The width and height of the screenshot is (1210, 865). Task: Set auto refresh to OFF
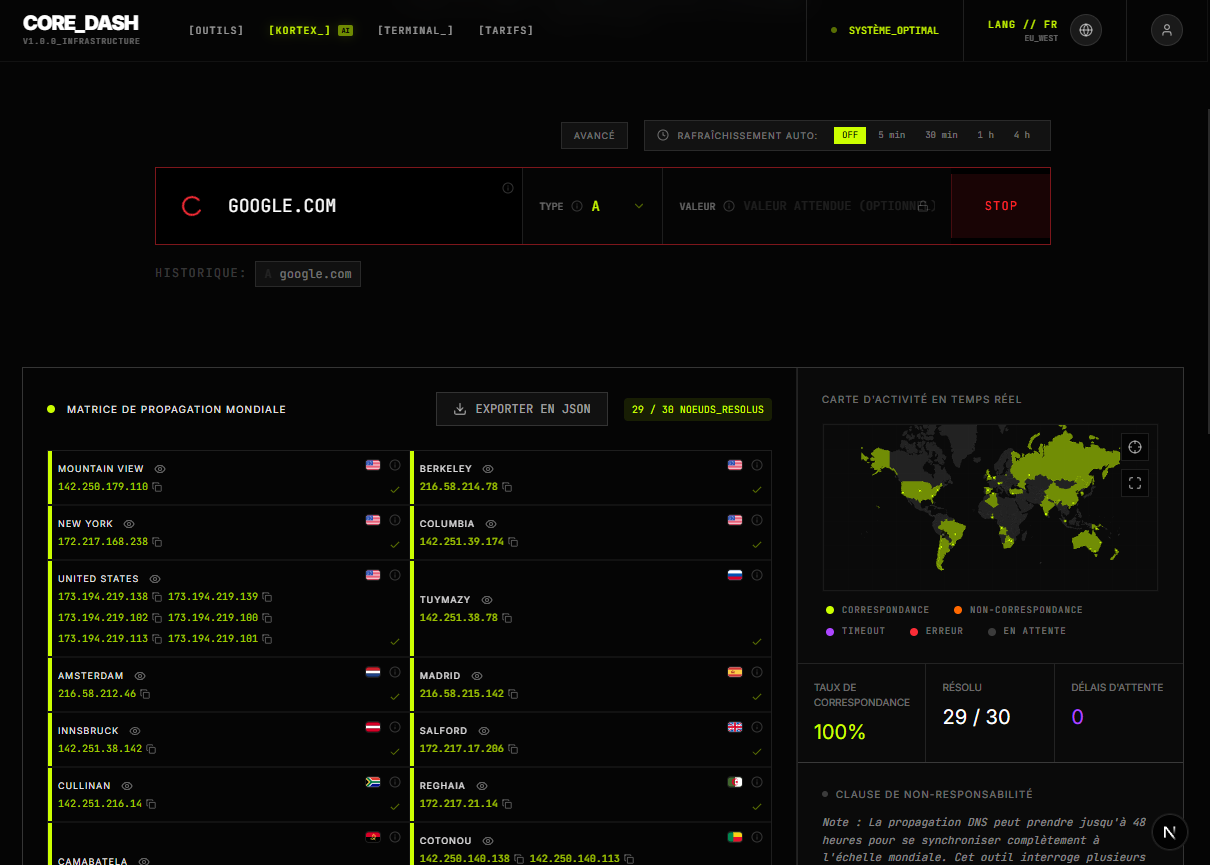pyautogui.click(x=850, y=135)
